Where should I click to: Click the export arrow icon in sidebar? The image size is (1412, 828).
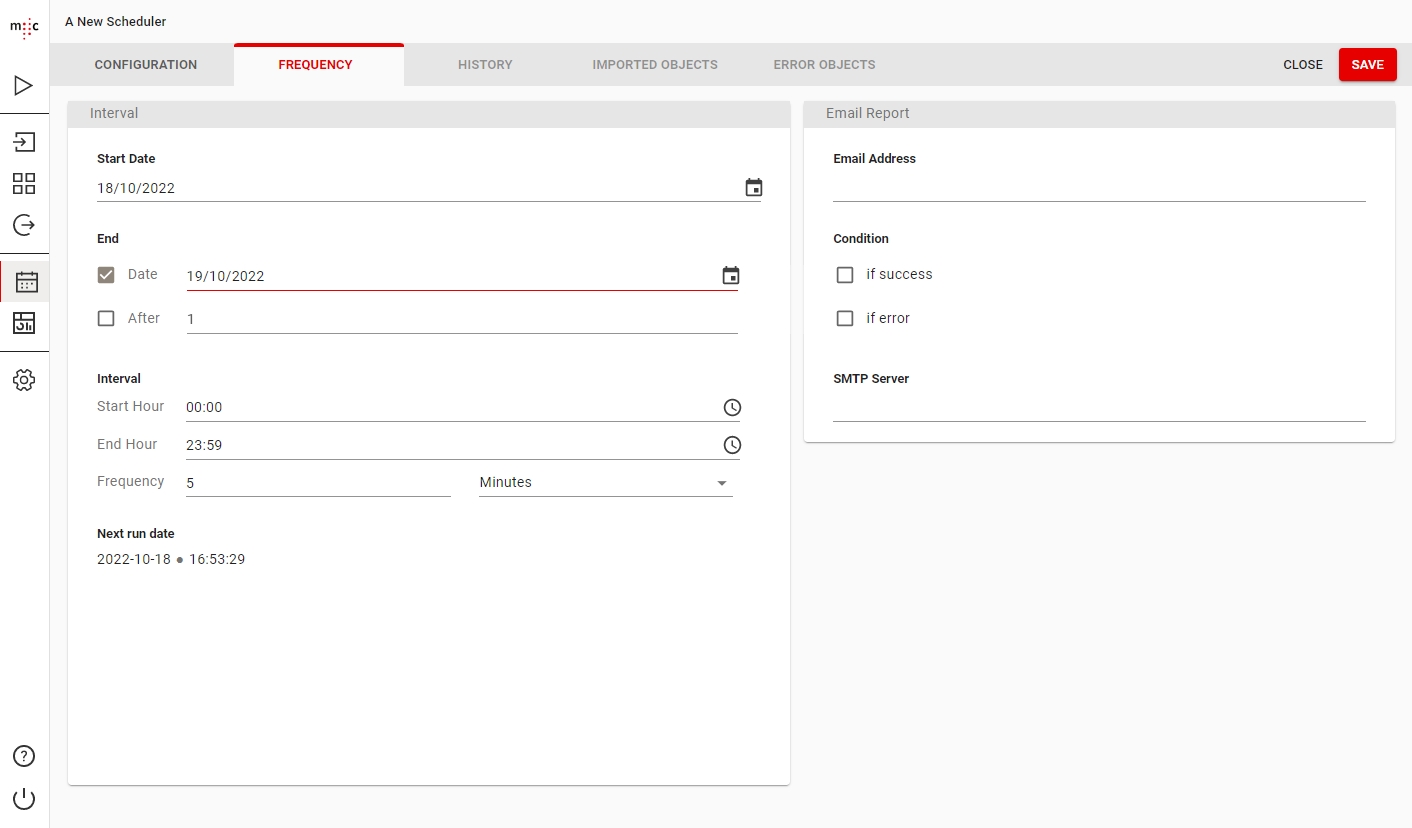(24, 225)
